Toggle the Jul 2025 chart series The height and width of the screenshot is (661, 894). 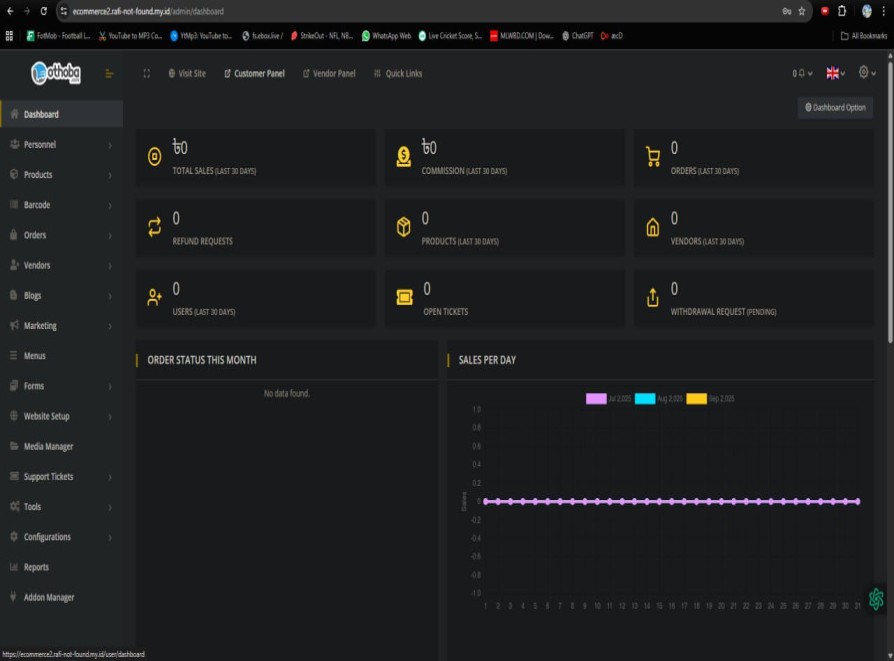596,399
